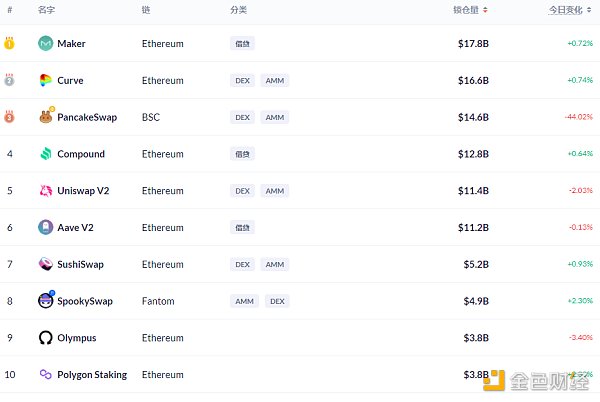
Task: Click the AMM tag in SushiSwap row
Action: tap(274, 264)
